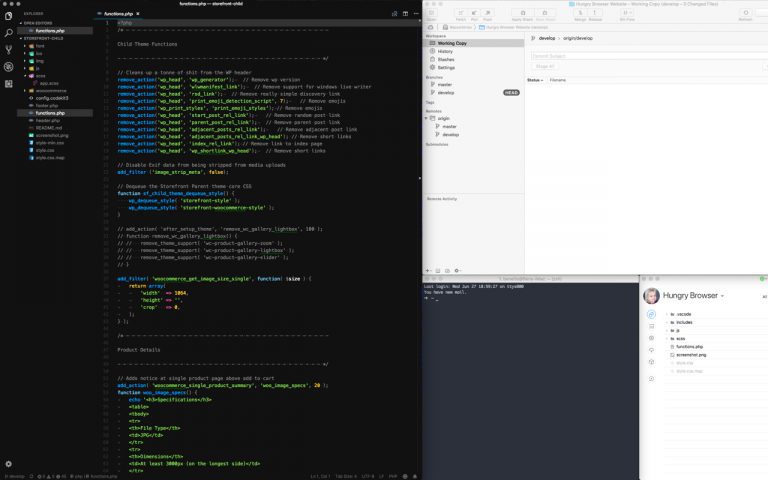Viewport: 768px width, 480px height.
Task: Click the Split Editor icon in VS Code
Action: pyautogui.click(x=405, y=14)
